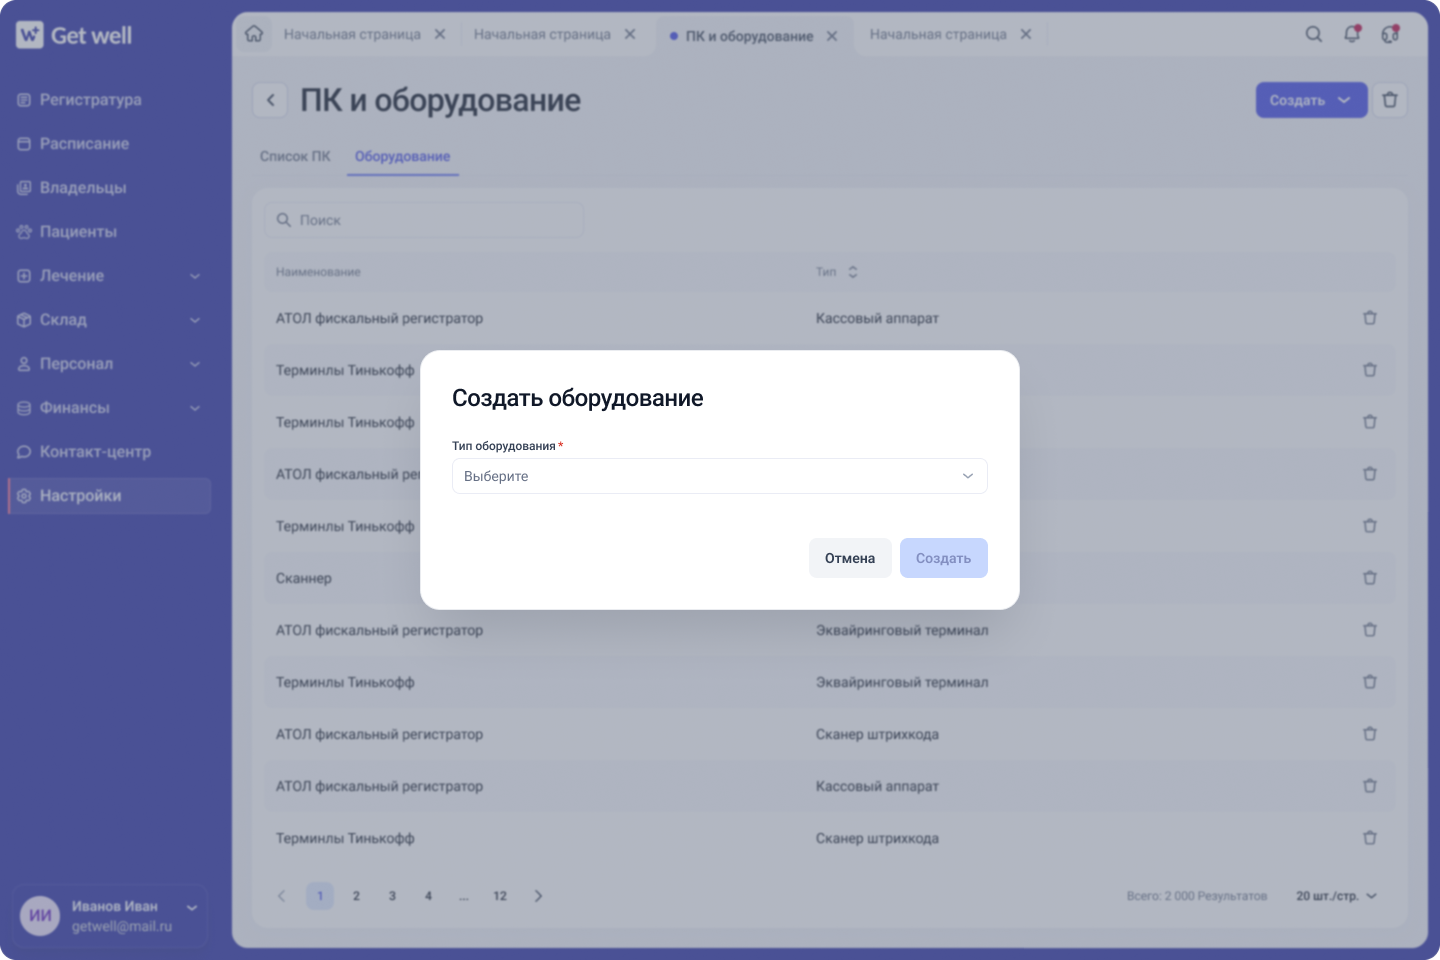
Task: Click the home icon in tab bar
Action: [254, 34]
